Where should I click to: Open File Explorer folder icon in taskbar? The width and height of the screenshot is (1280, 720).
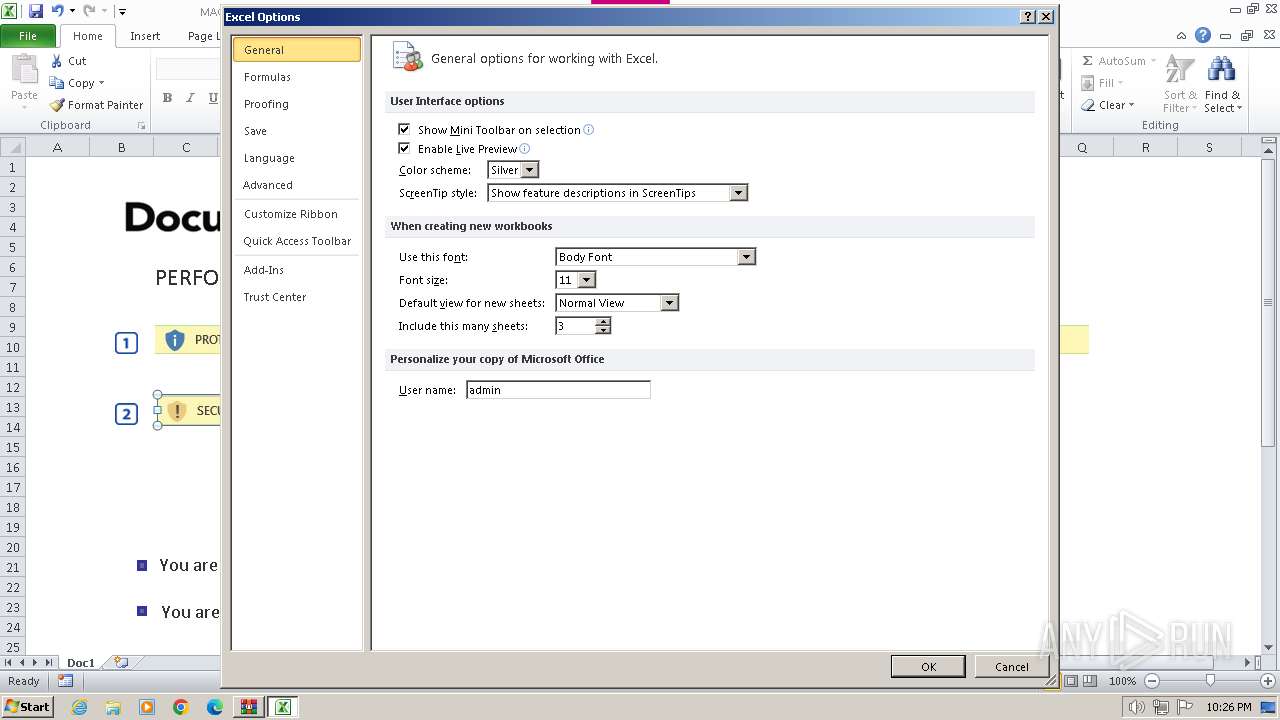(113, 707)
